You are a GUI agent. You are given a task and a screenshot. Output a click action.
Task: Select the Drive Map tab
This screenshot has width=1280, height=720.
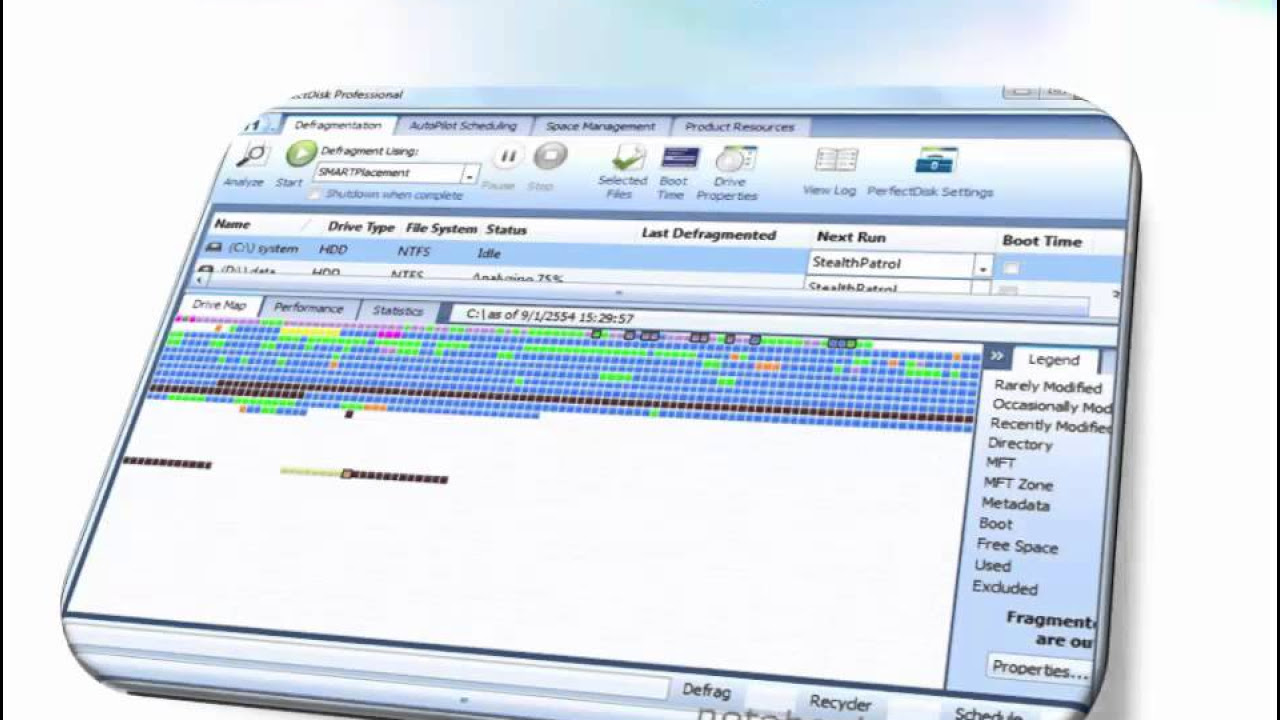218,305
